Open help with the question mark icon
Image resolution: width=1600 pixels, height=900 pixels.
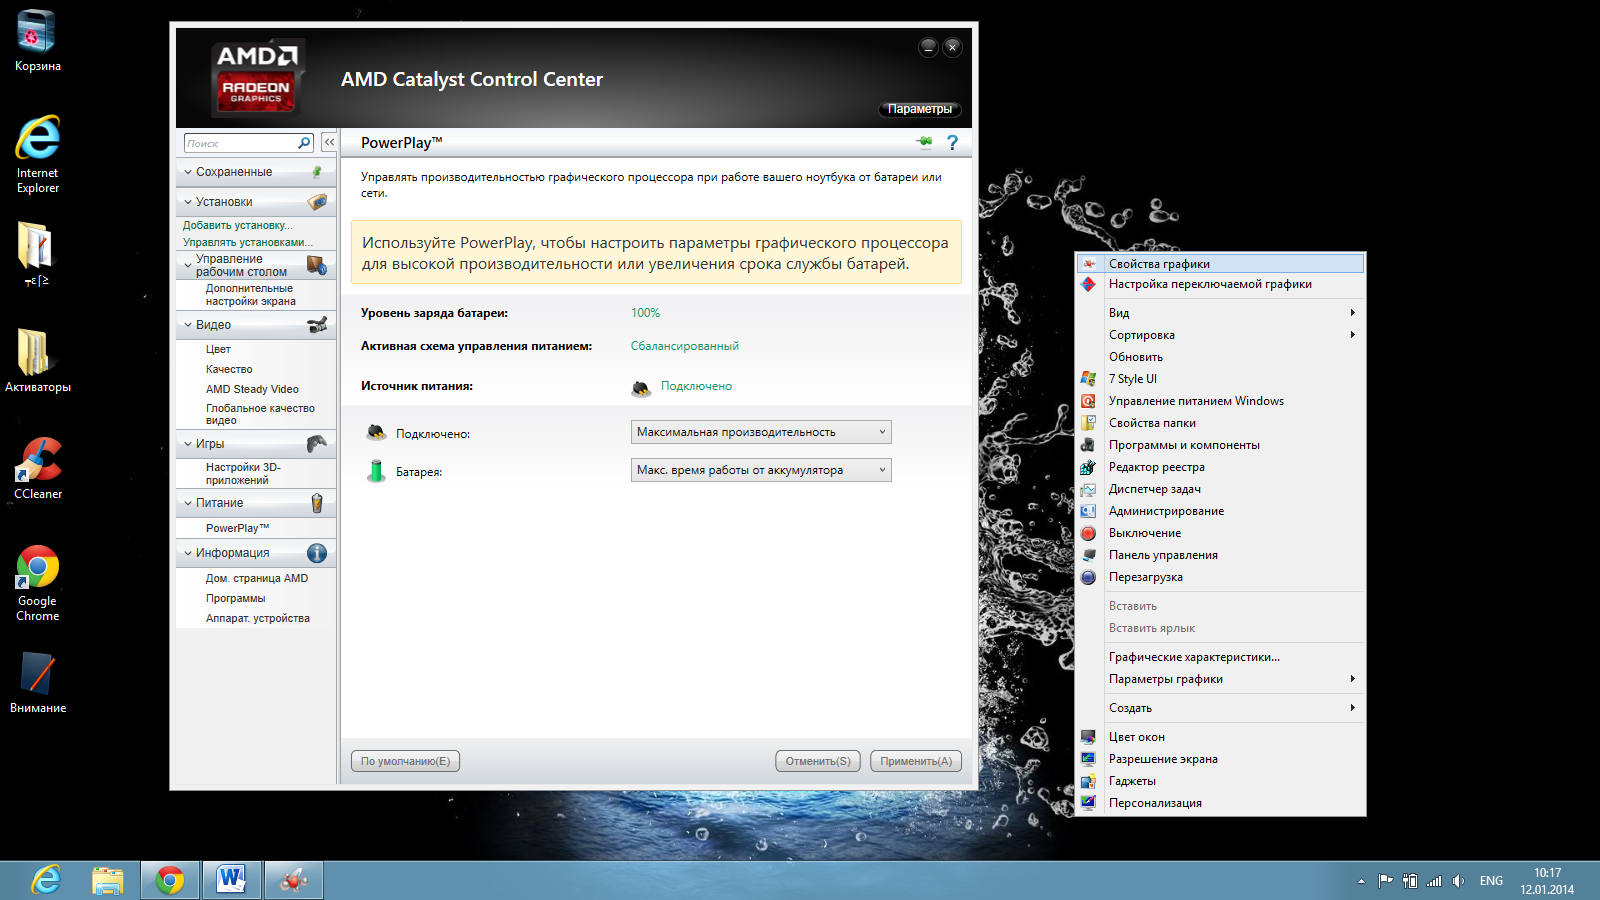click(x=952, y=143)
